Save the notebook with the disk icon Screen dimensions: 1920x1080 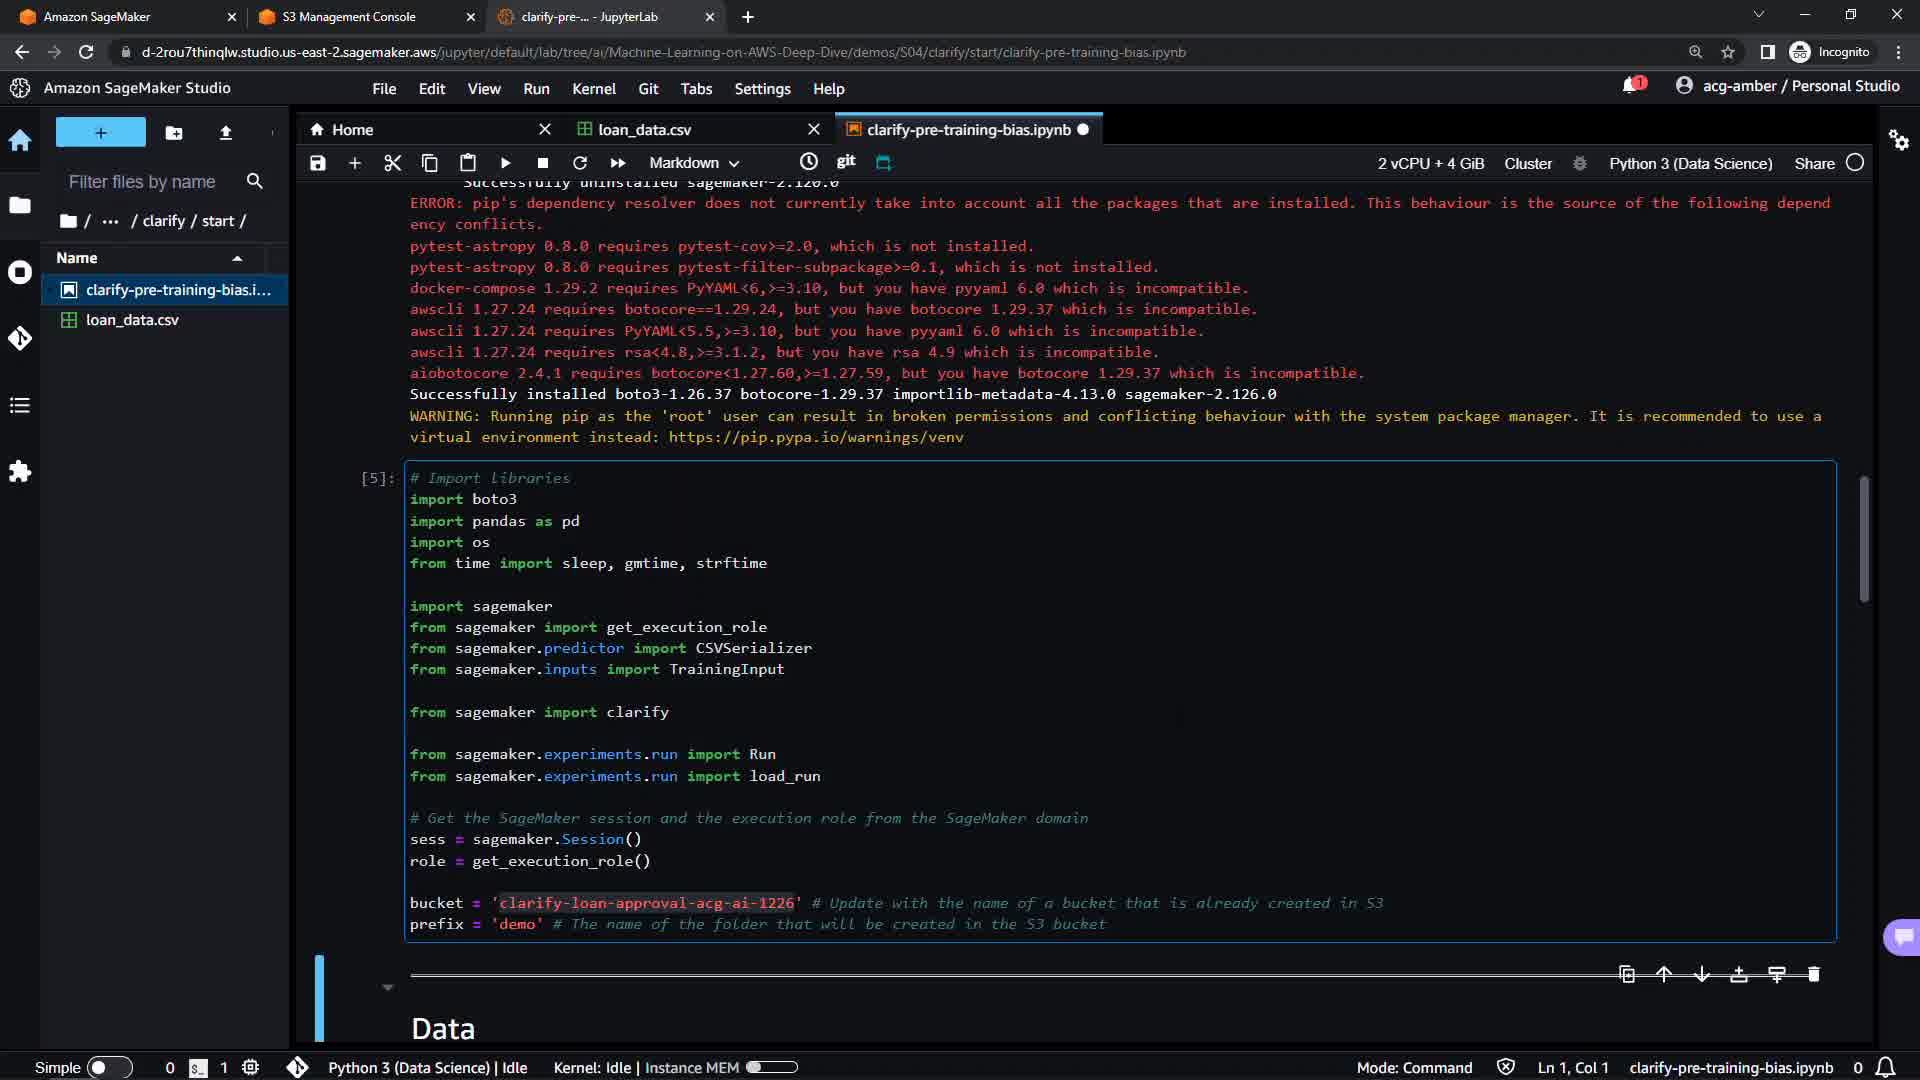pyautogui.click(x=318, y=163)
